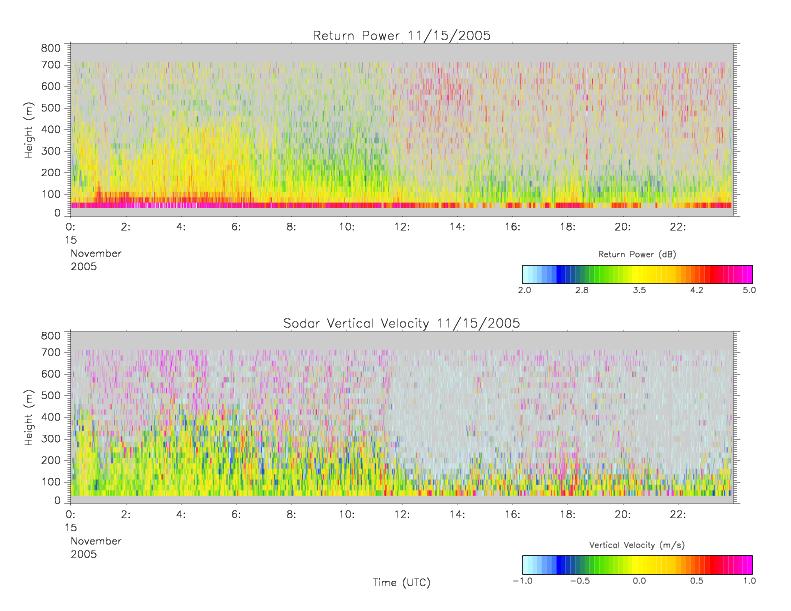Image resolution: width=791 pixels, height=611 pixels.
Task: Click the "4:" time tick under Vertical Velocity plot
Action: click(181, 515)
